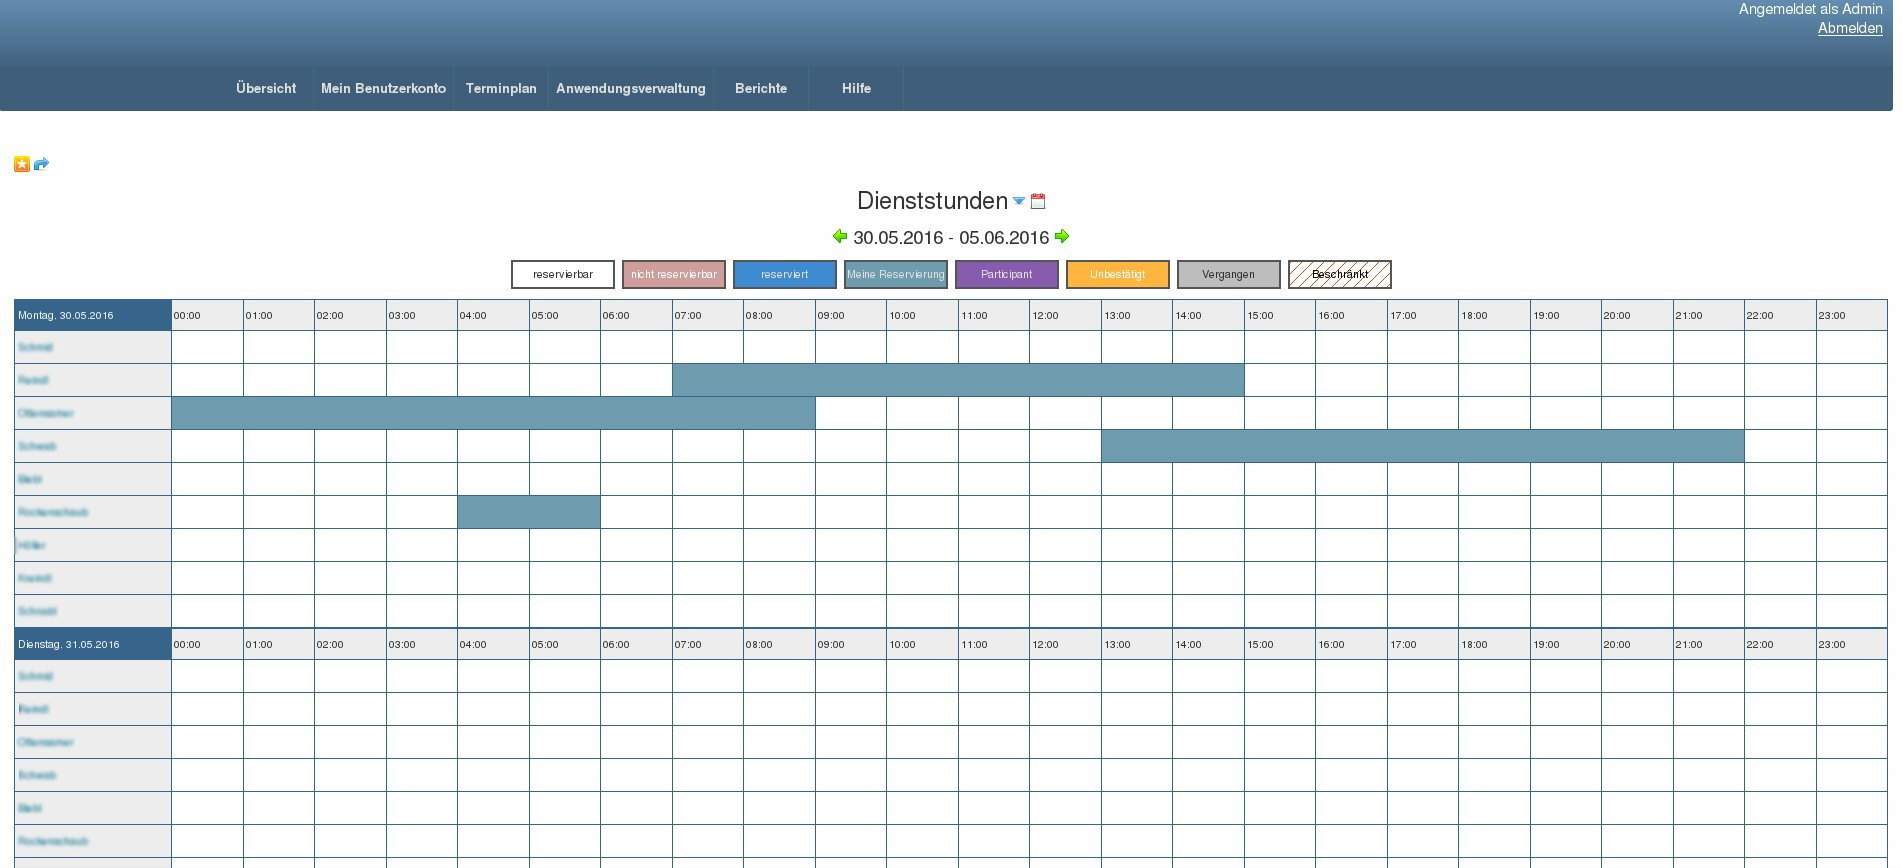
Task: Select the Berichte menu item
Action: [761, 88]
